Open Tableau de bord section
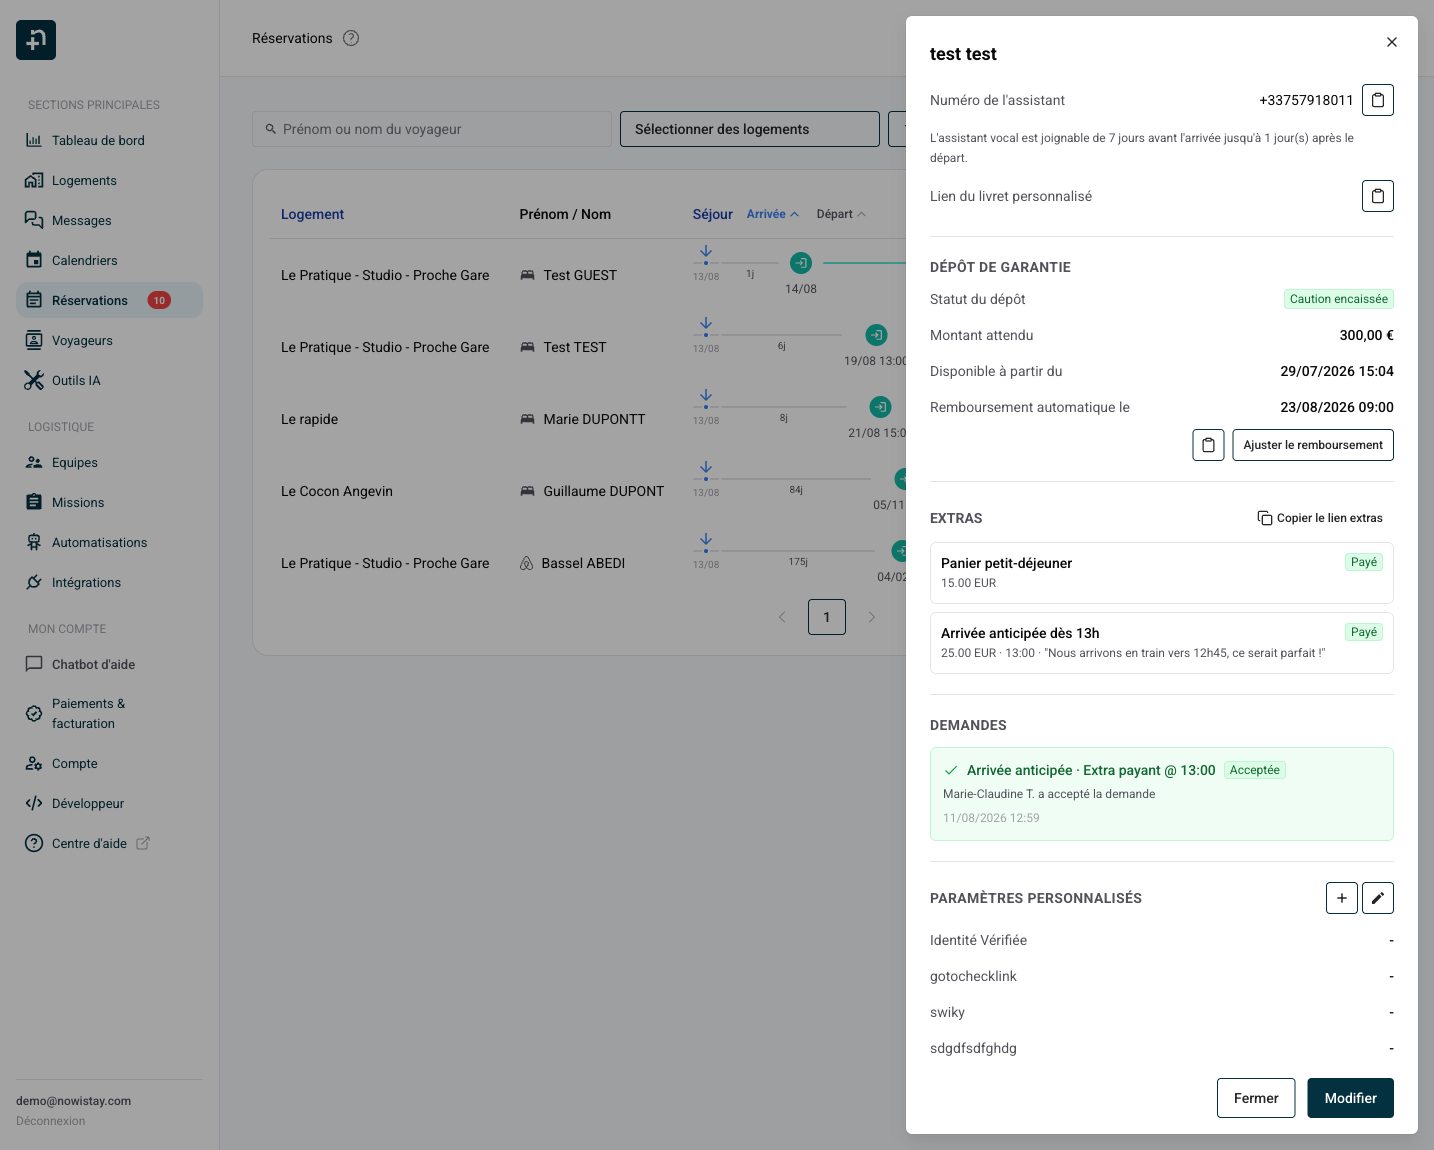The height and width of the screenshot is (1150, 1434). pos(110,140)
